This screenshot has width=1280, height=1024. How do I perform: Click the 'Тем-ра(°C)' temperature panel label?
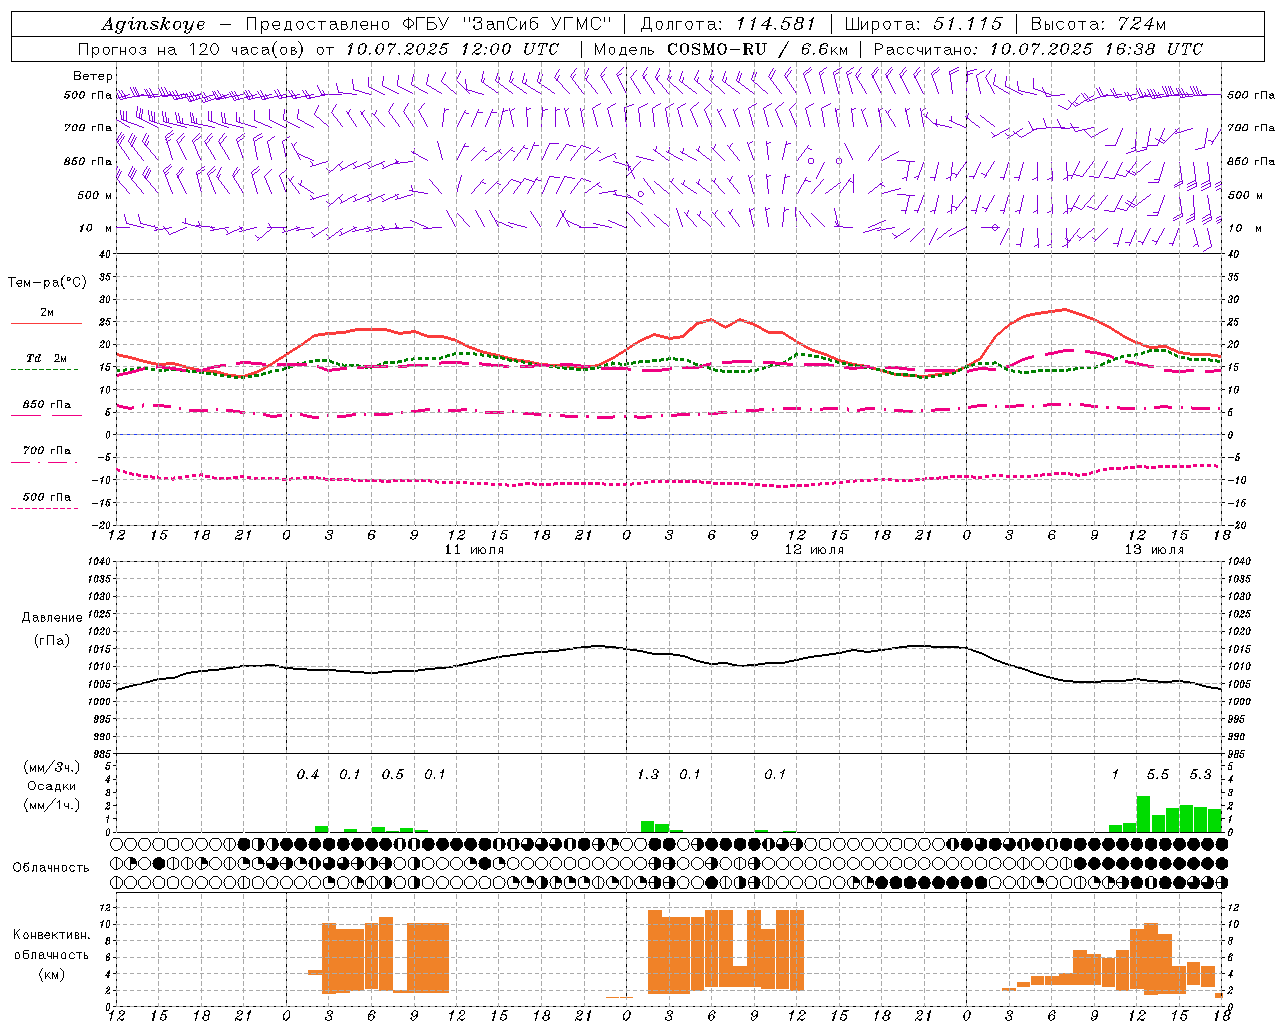click(x=47, y=283)
